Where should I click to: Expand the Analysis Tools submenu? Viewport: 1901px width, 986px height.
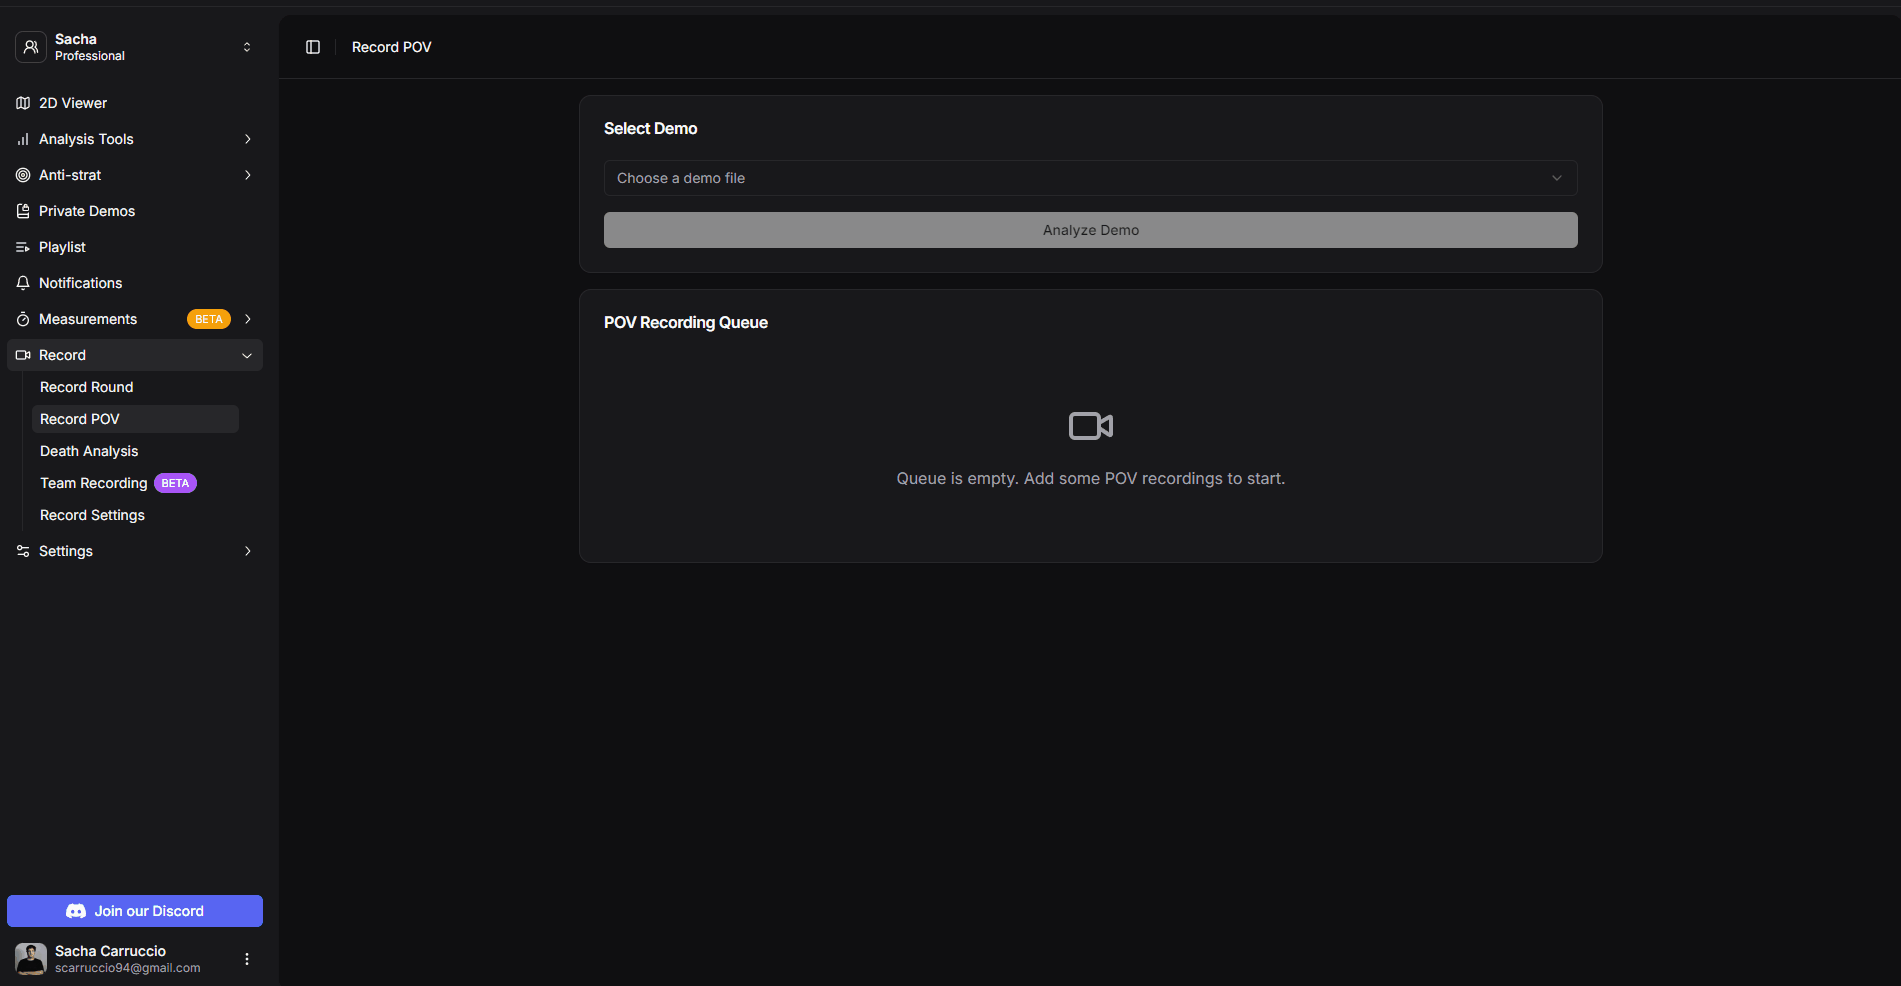[247, 139]
